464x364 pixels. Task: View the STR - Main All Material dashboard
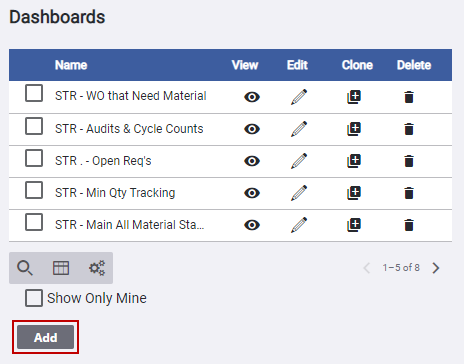[x=252, y=225]
